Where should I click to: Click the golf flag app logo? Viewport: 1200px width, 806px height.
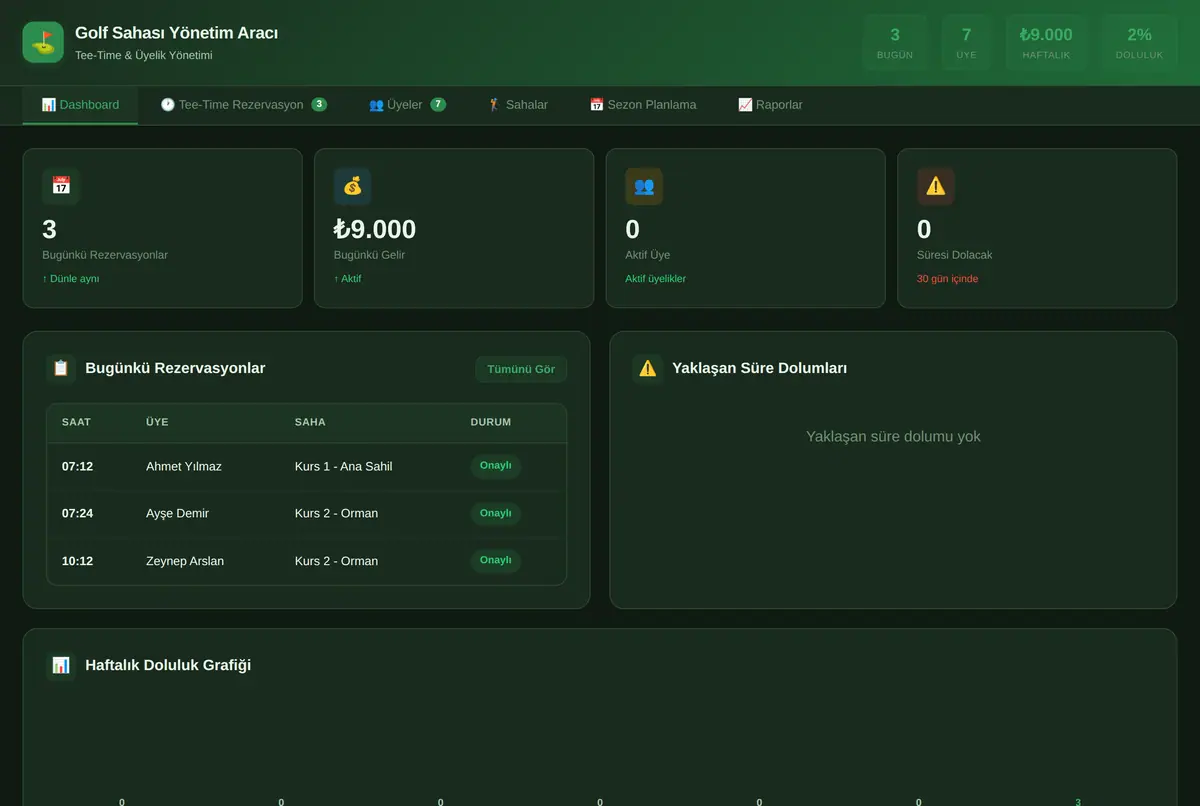[x=43, y=42]
